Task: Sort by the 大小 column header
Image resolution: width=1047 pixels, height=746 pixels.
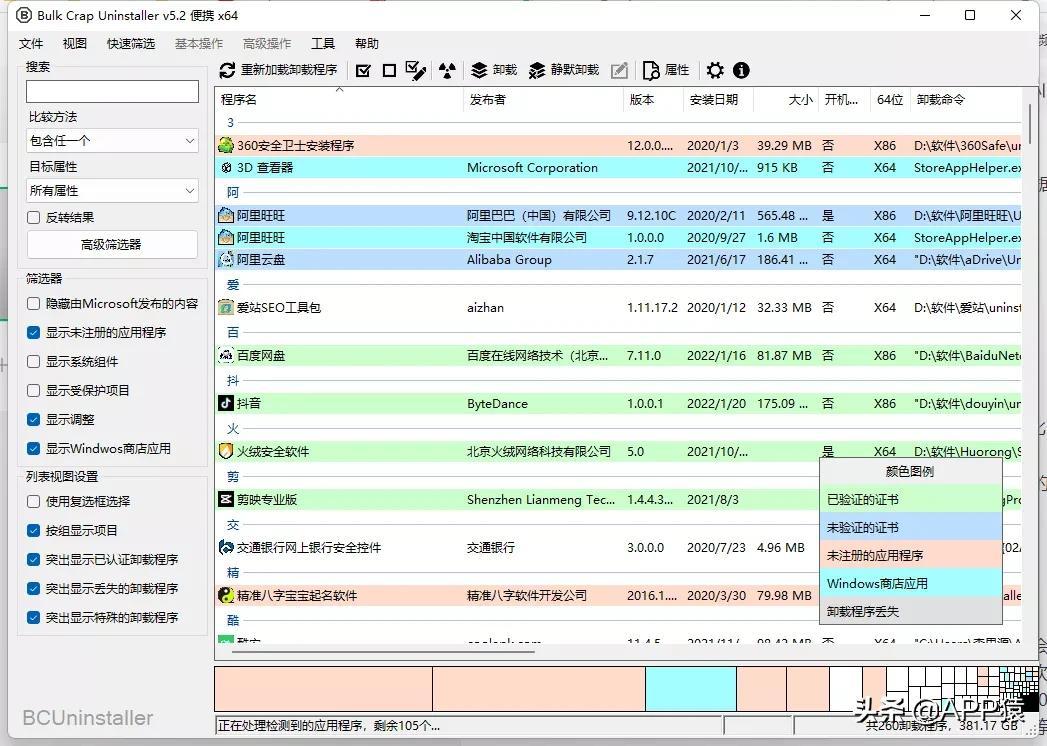Action: pyautogui.click(x=785, y=100)
